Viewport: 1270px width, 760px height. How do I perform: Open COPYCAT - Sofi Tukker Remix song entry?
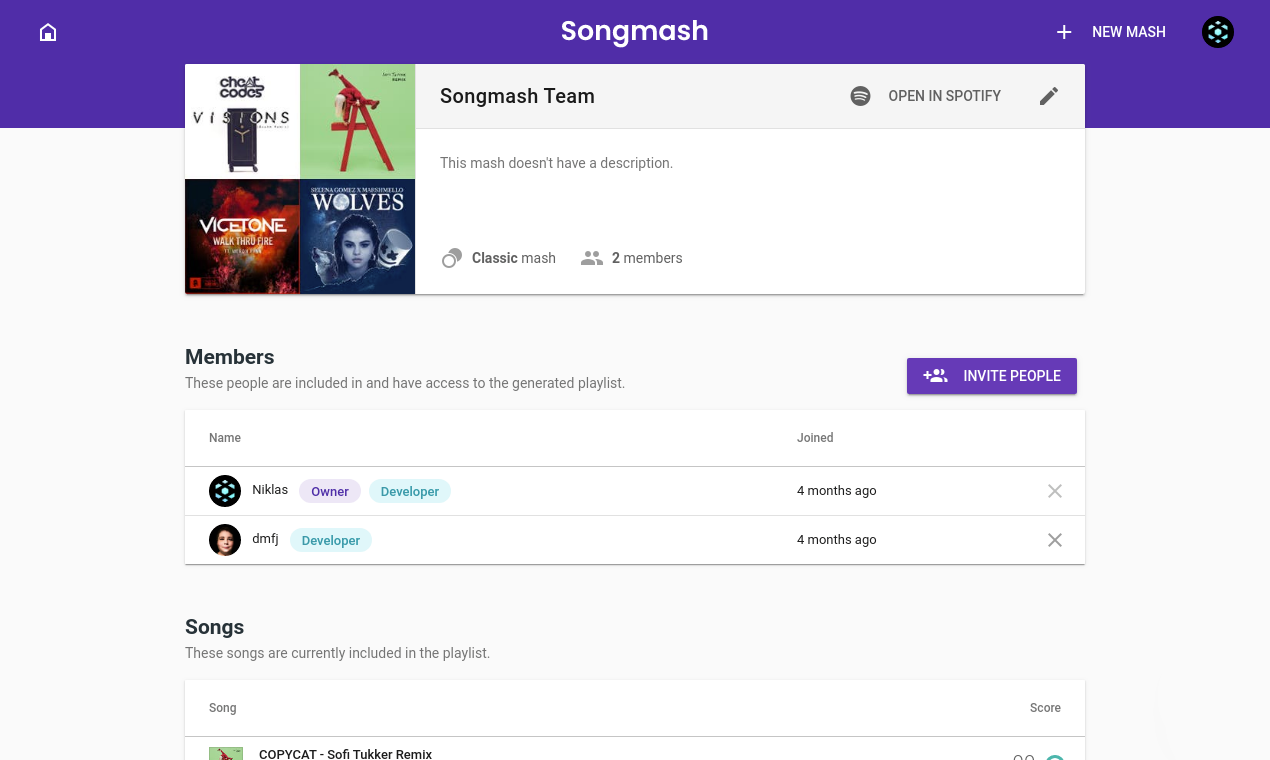(345, 754)
